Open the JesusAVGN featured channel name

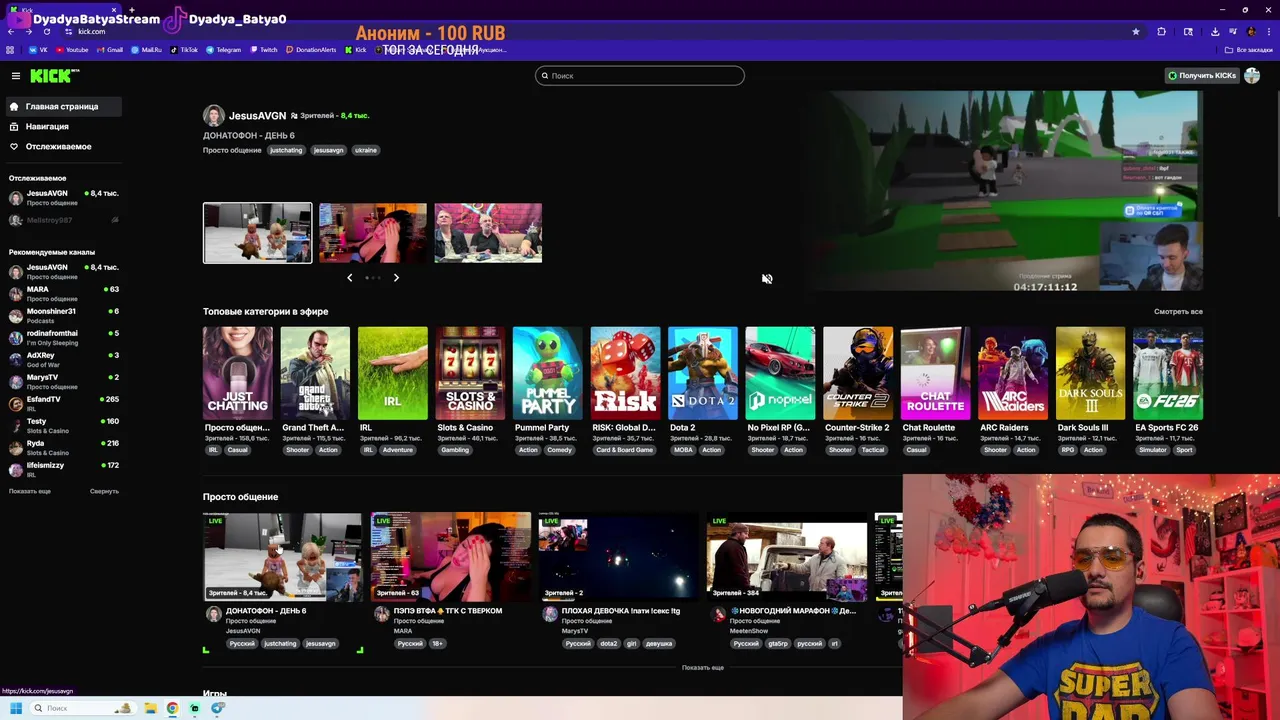tap(257, 116)
